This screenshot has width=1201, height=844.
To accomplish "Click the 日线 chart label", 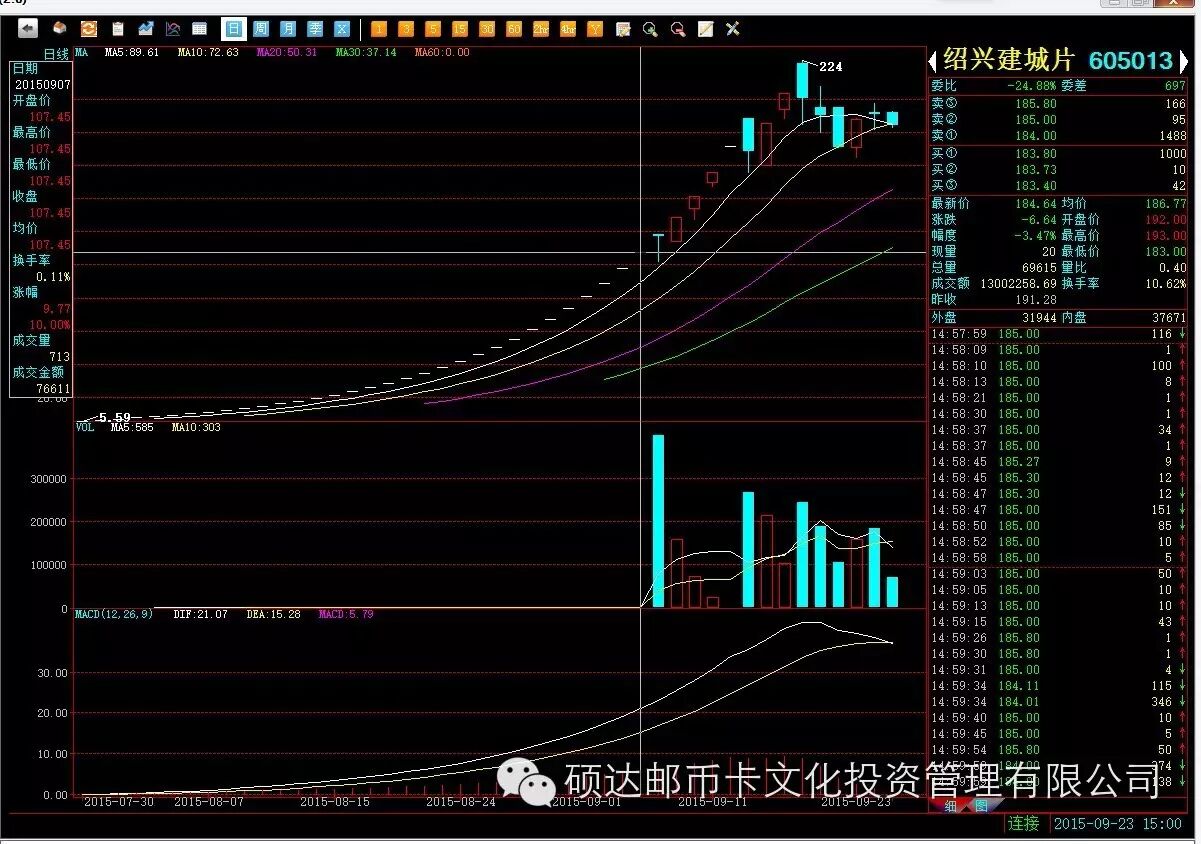I will point(56,53).
